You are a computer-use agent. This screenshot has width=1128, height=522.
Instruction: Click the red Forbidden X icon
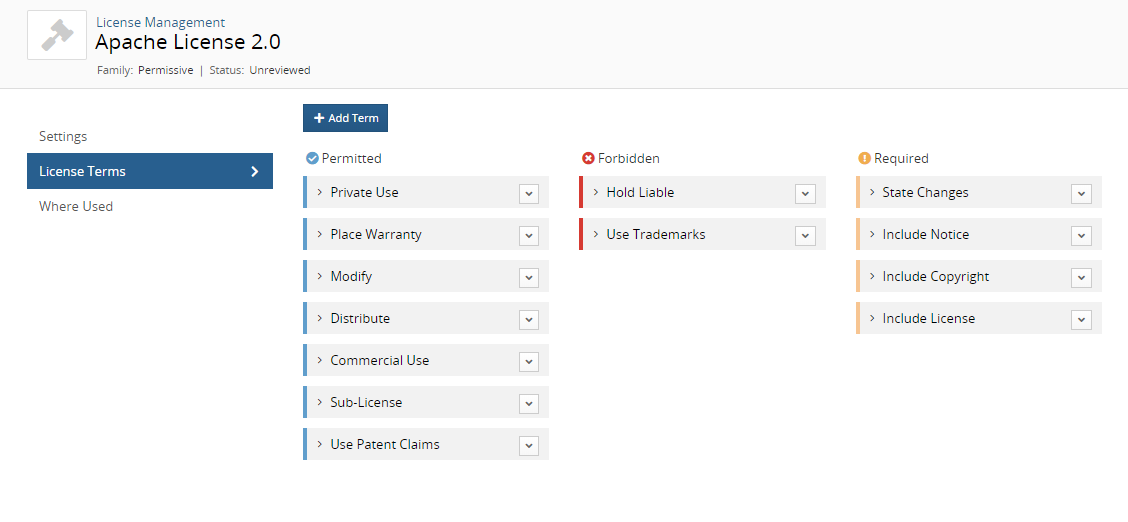588,158
